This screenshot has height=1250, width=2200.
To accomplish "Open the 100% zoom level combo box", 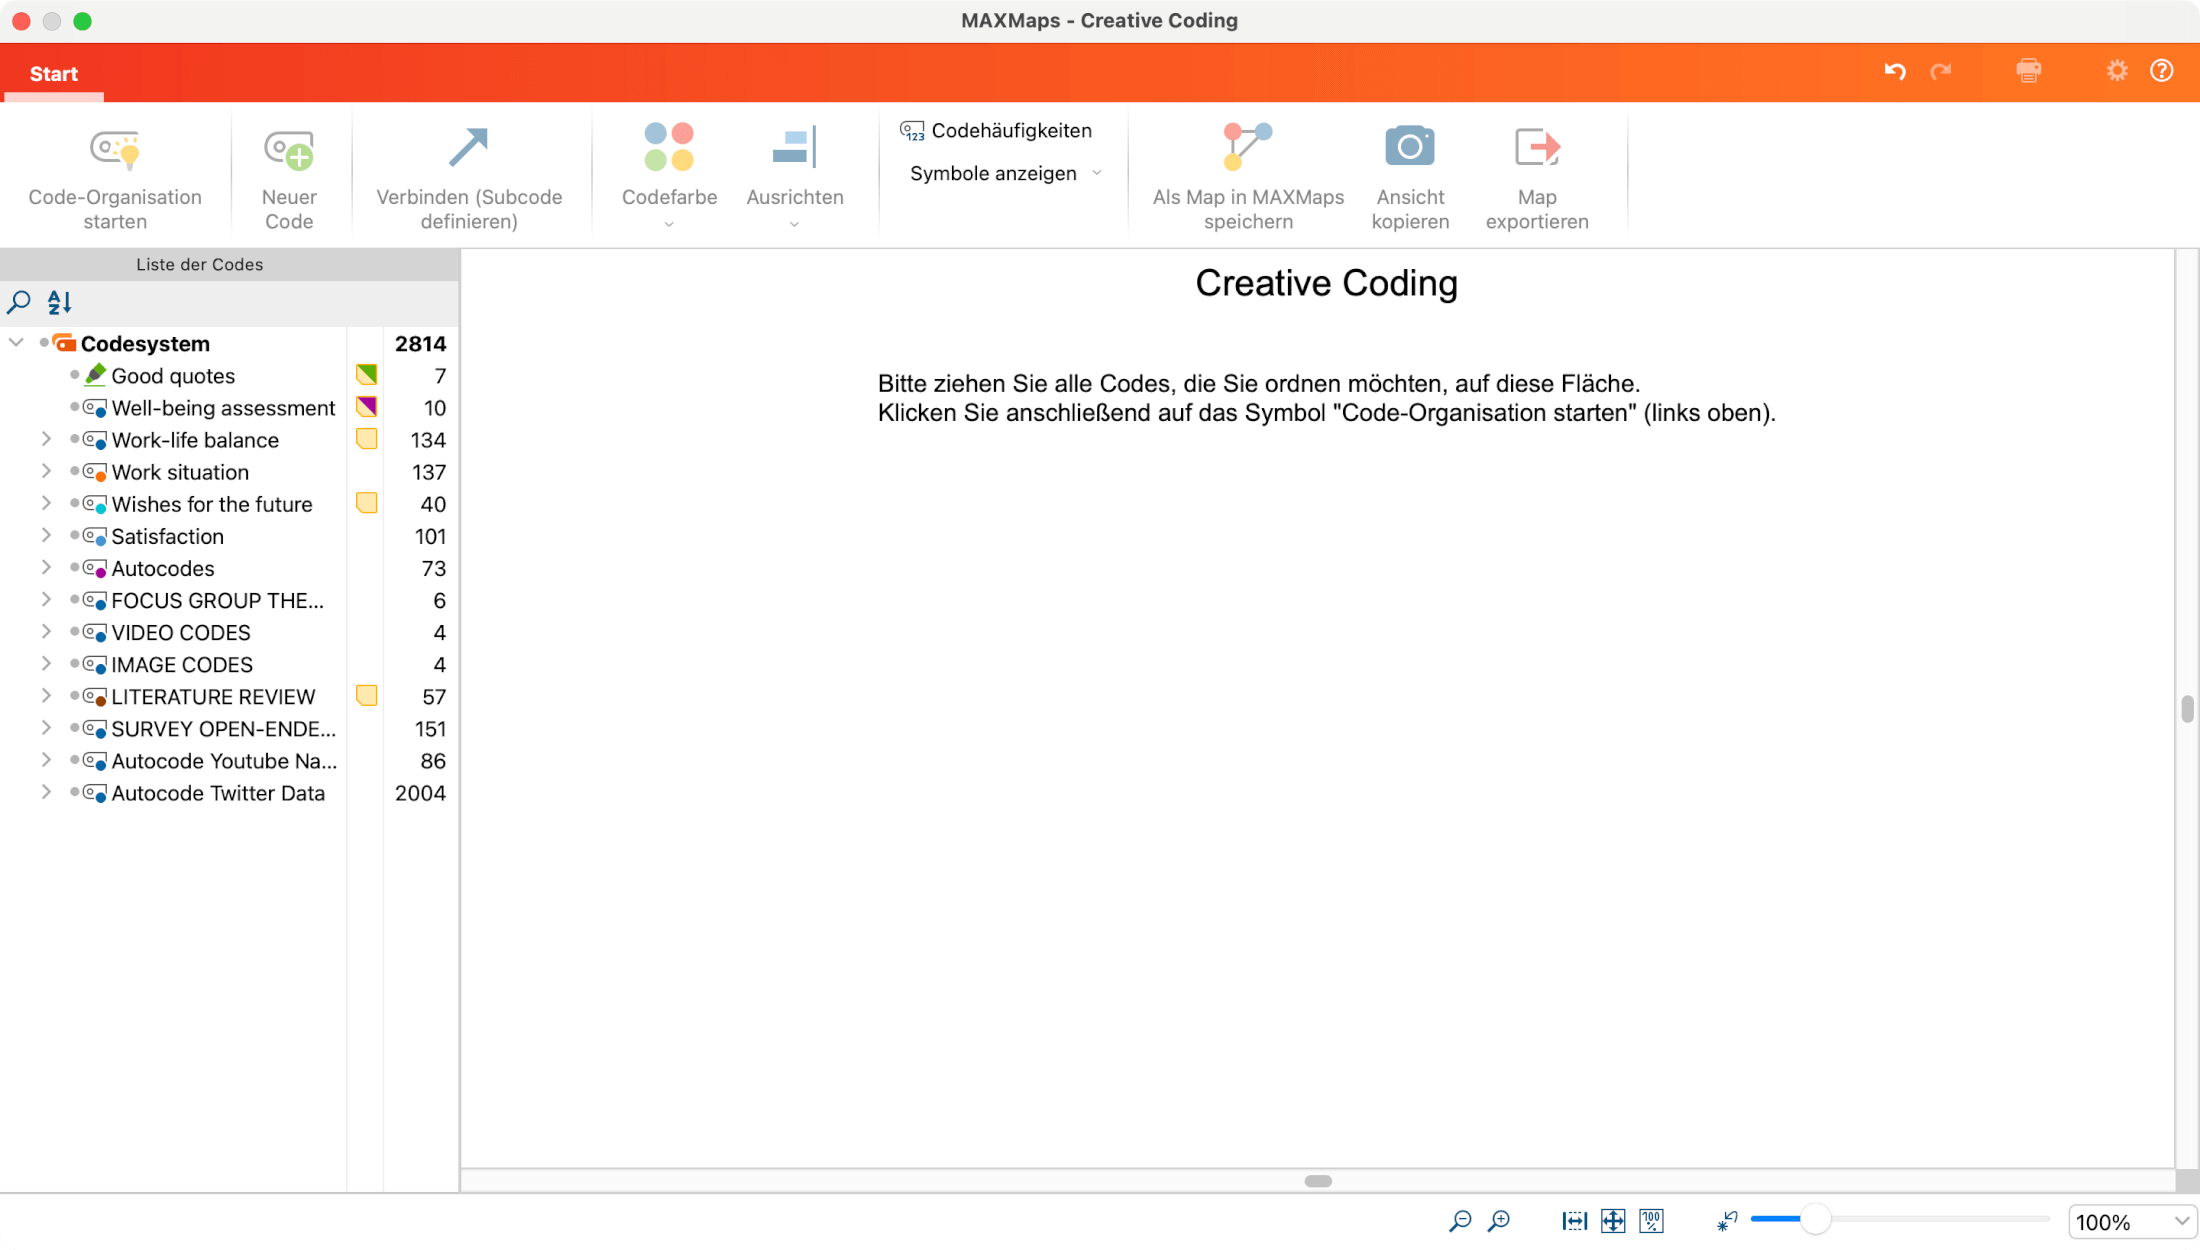I will [x=2131, y=1222].
